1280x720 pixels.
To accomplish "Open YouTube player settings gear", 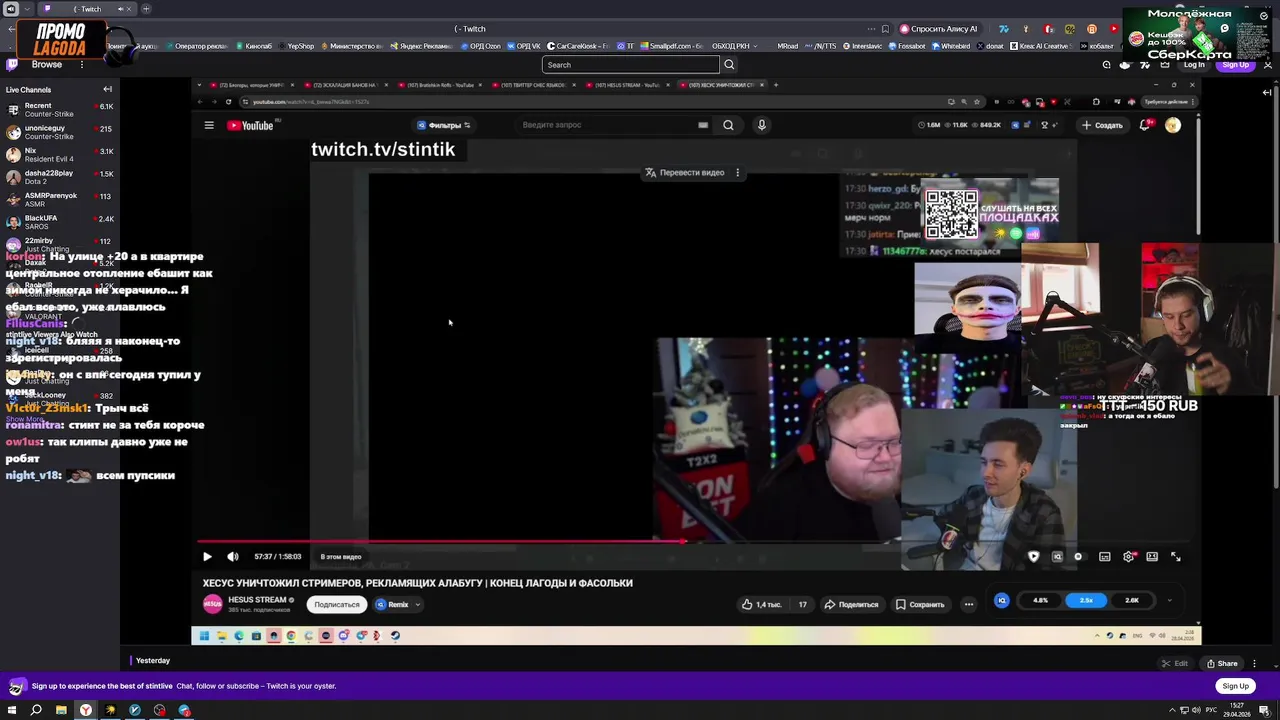I will (1128, 557).
